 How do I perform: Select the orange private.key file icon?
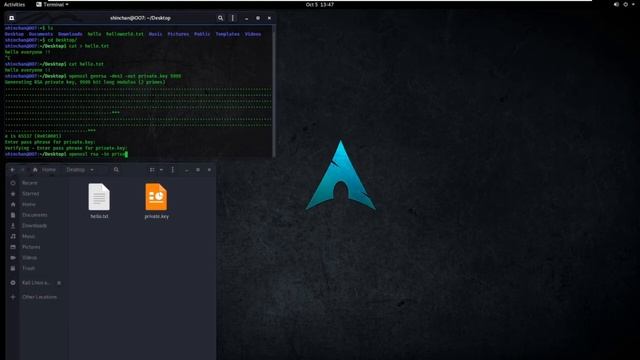tap(156, 197)
